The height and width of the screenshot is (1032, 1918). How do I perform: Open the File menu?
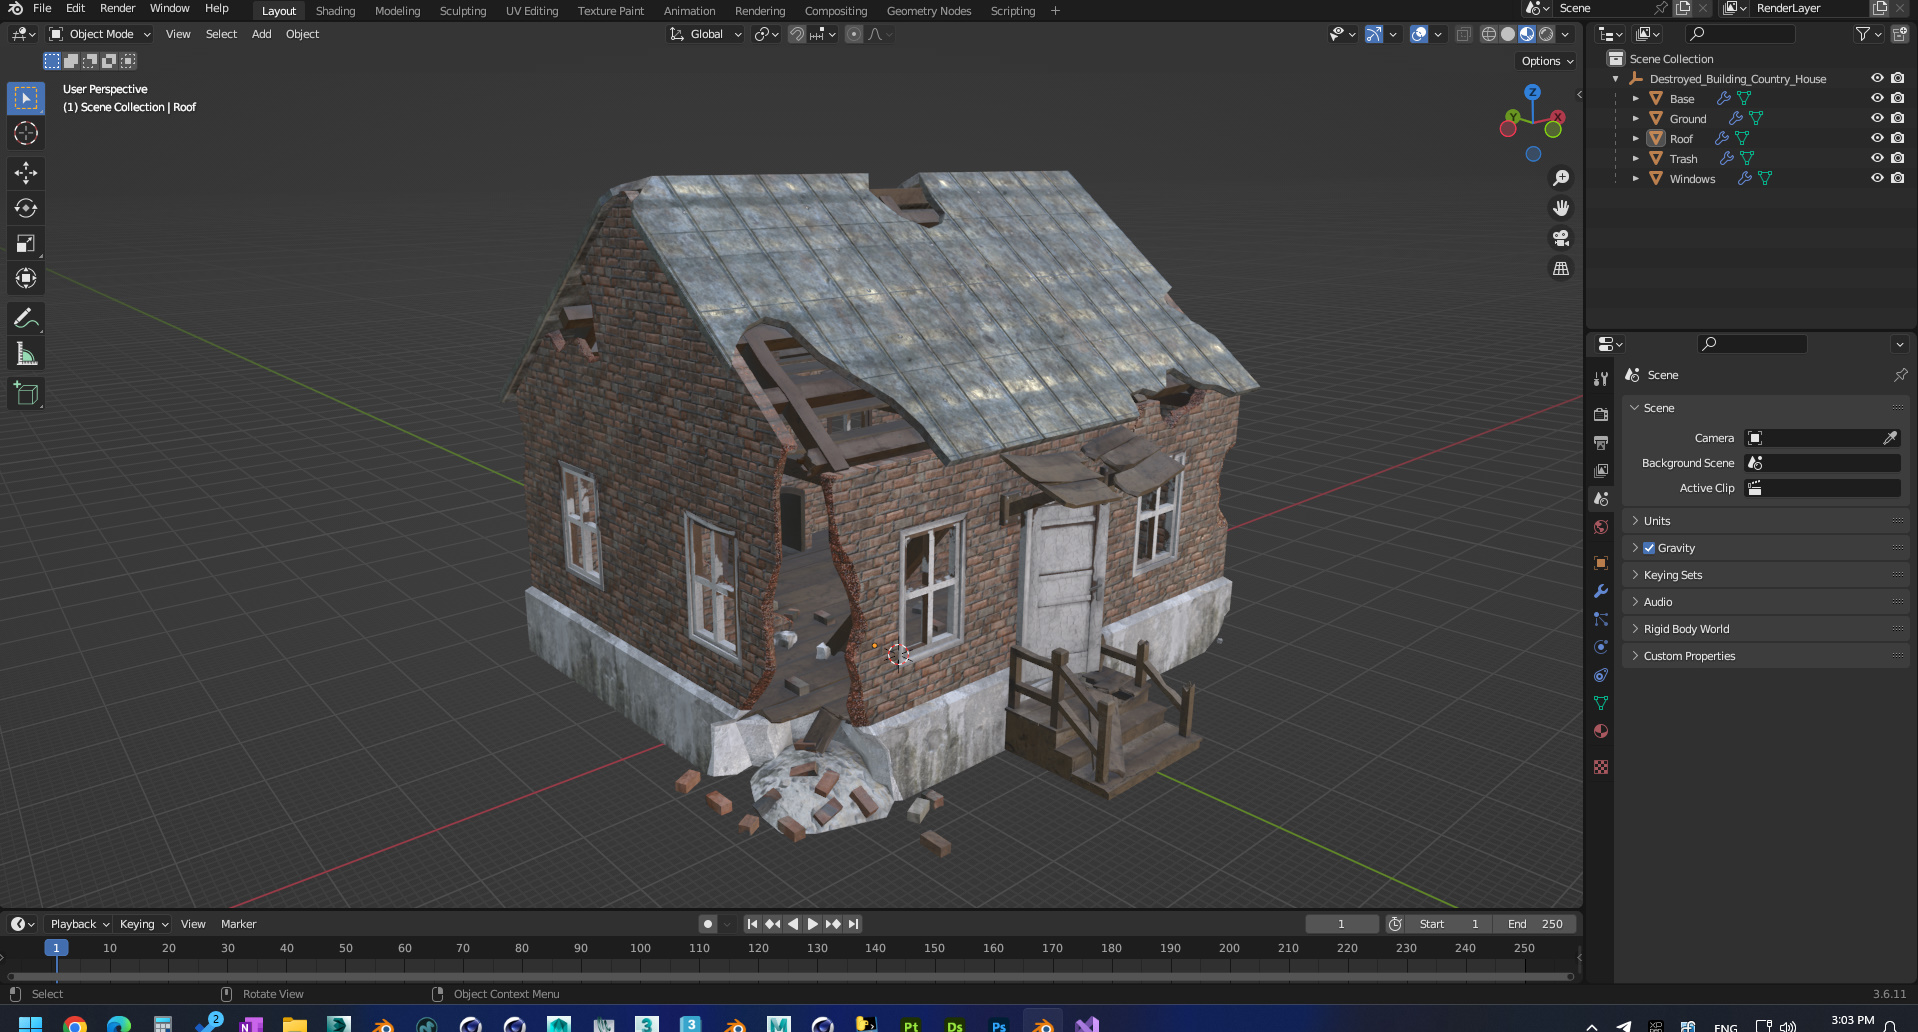tap(42, 8)
